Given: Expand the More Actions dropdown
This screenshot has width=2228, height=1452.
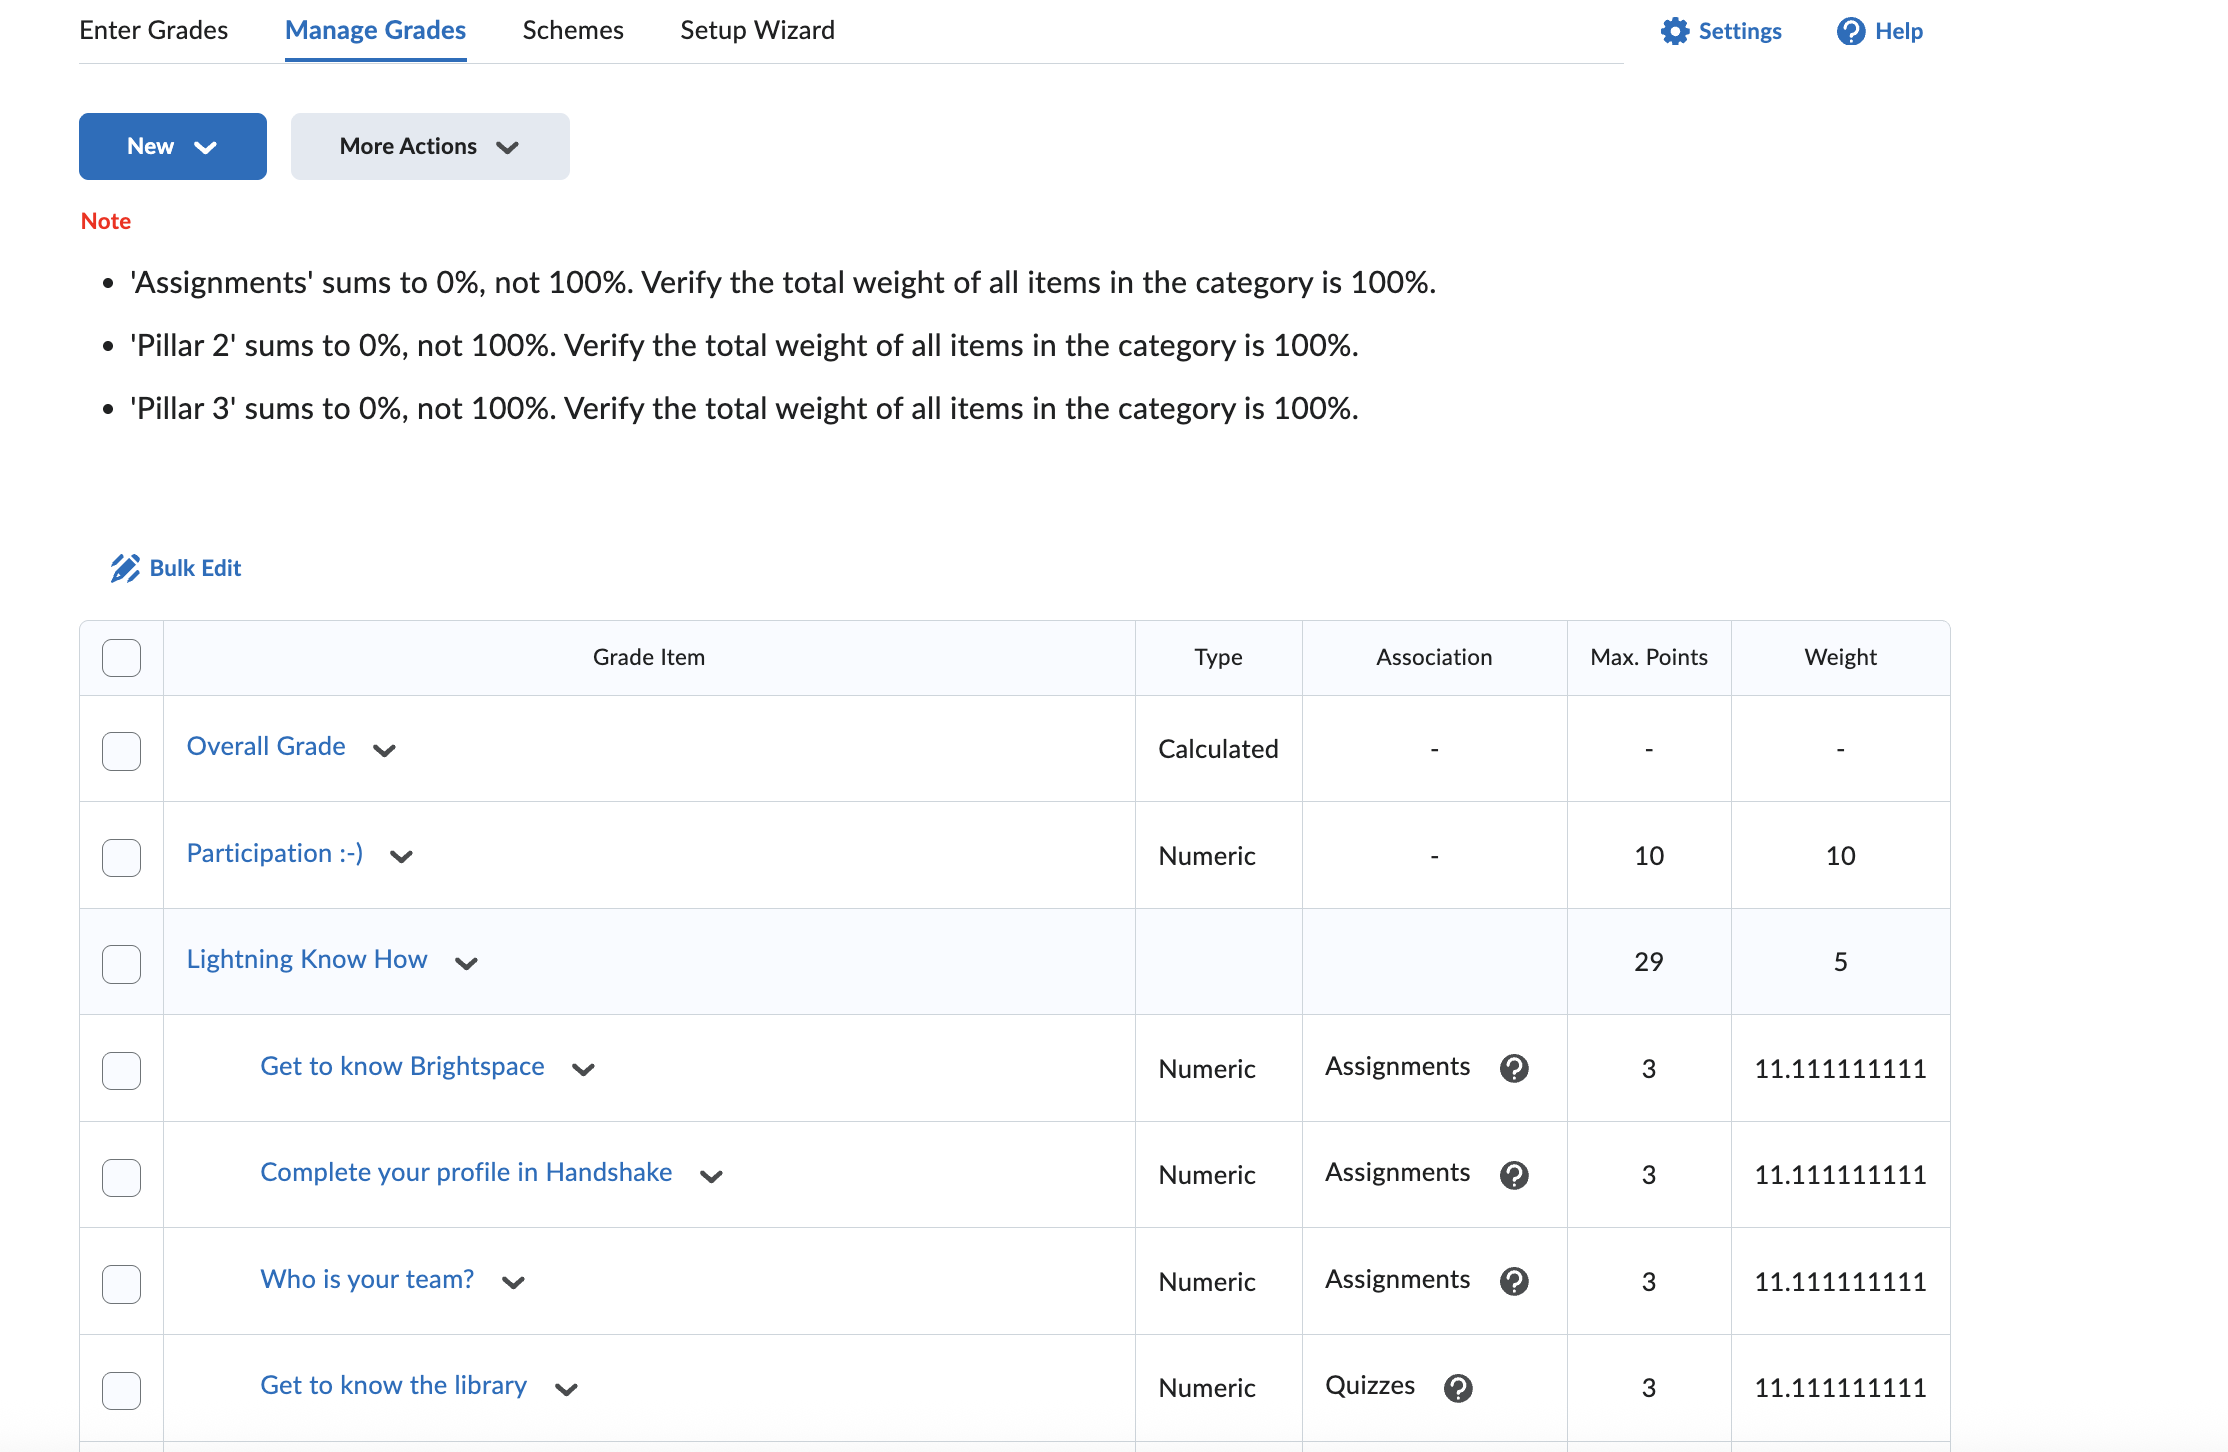Looking at the screenshot, I should pyautogui.click(x=430, y=146).
